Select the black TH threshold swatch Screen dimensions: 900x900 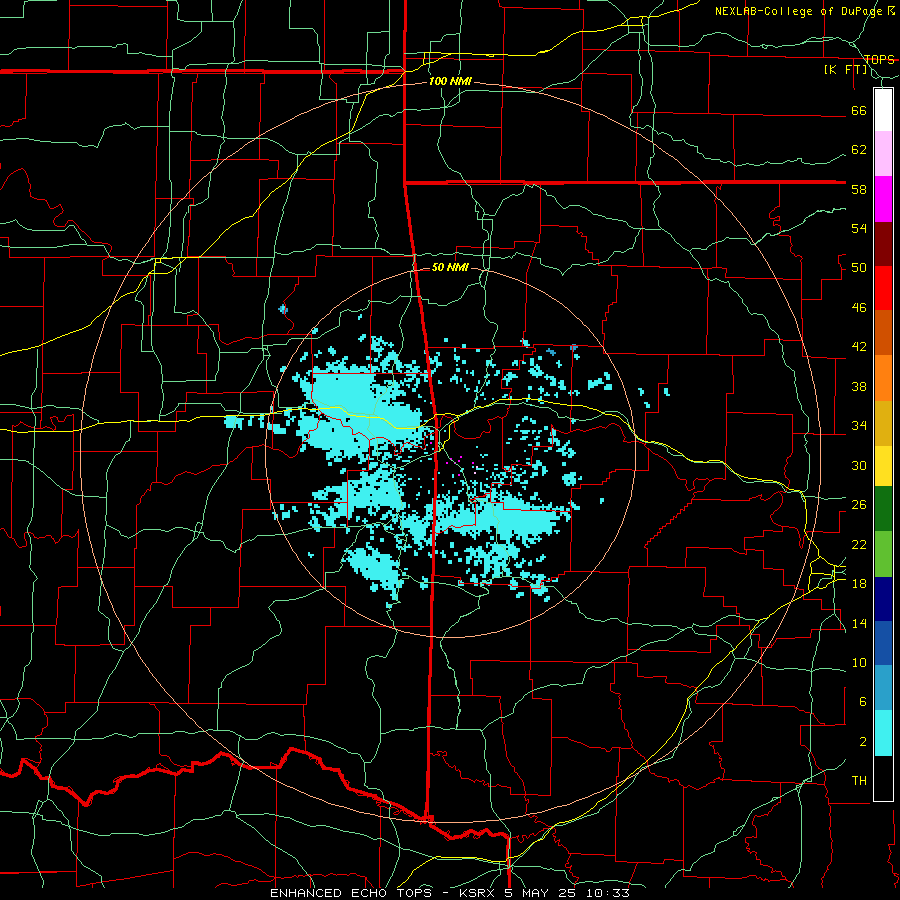[883, 778]
